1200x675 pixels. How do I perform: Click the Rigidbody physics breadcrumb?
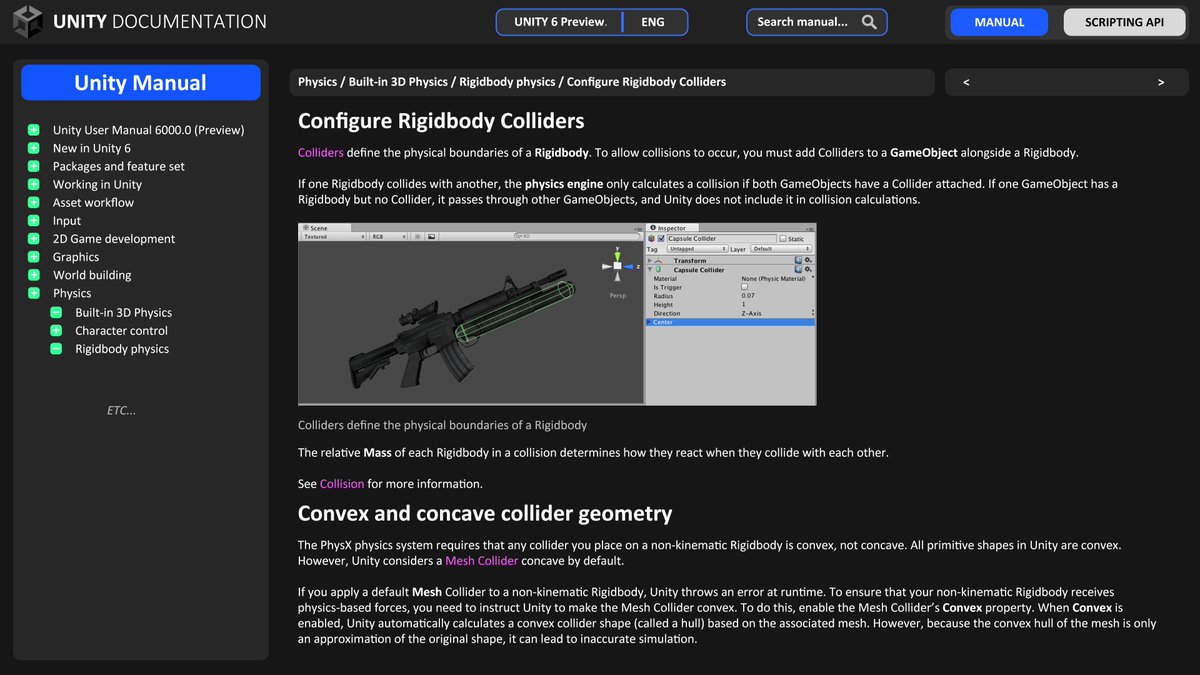507,82
